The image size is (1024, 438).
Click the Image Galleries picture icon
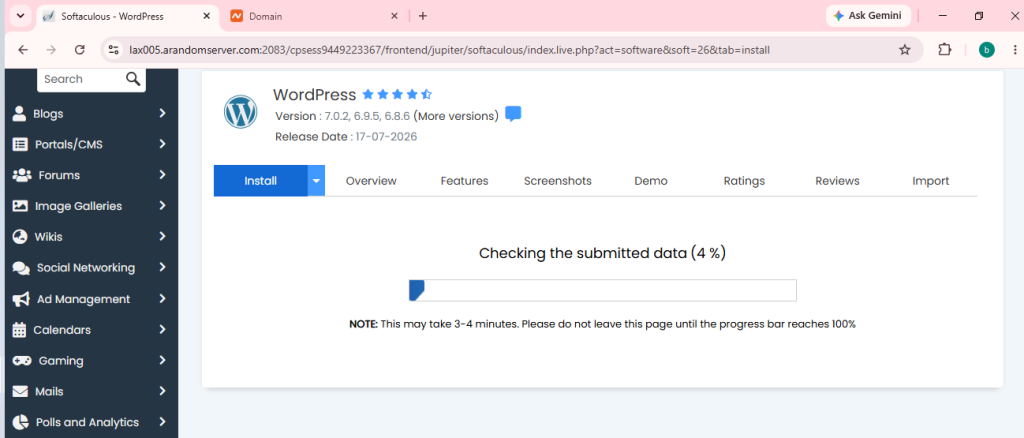[x=20, y=206]
